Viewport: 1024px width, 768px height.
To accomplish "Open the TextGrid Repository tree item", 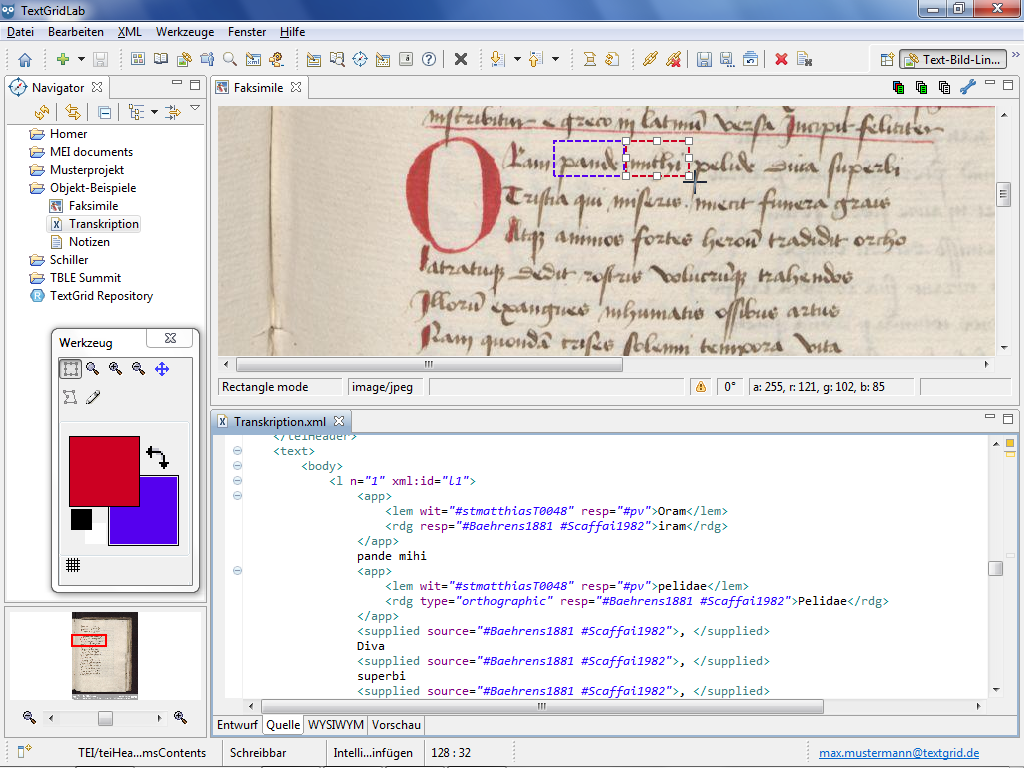I will click(x=101, y=296).
